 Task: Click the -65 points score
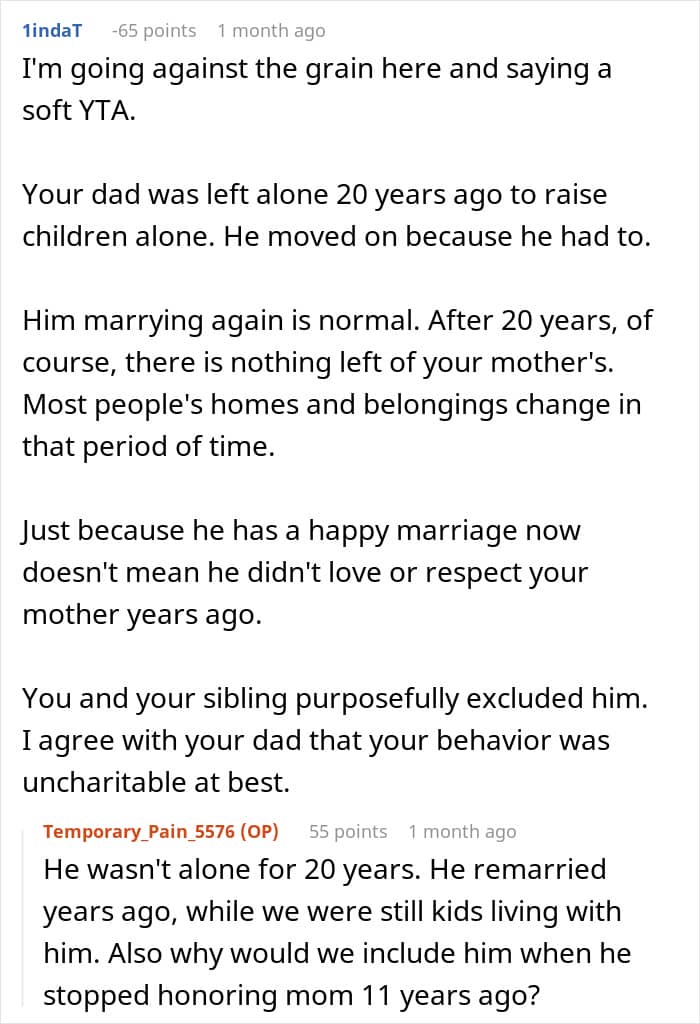click(153, 31)
